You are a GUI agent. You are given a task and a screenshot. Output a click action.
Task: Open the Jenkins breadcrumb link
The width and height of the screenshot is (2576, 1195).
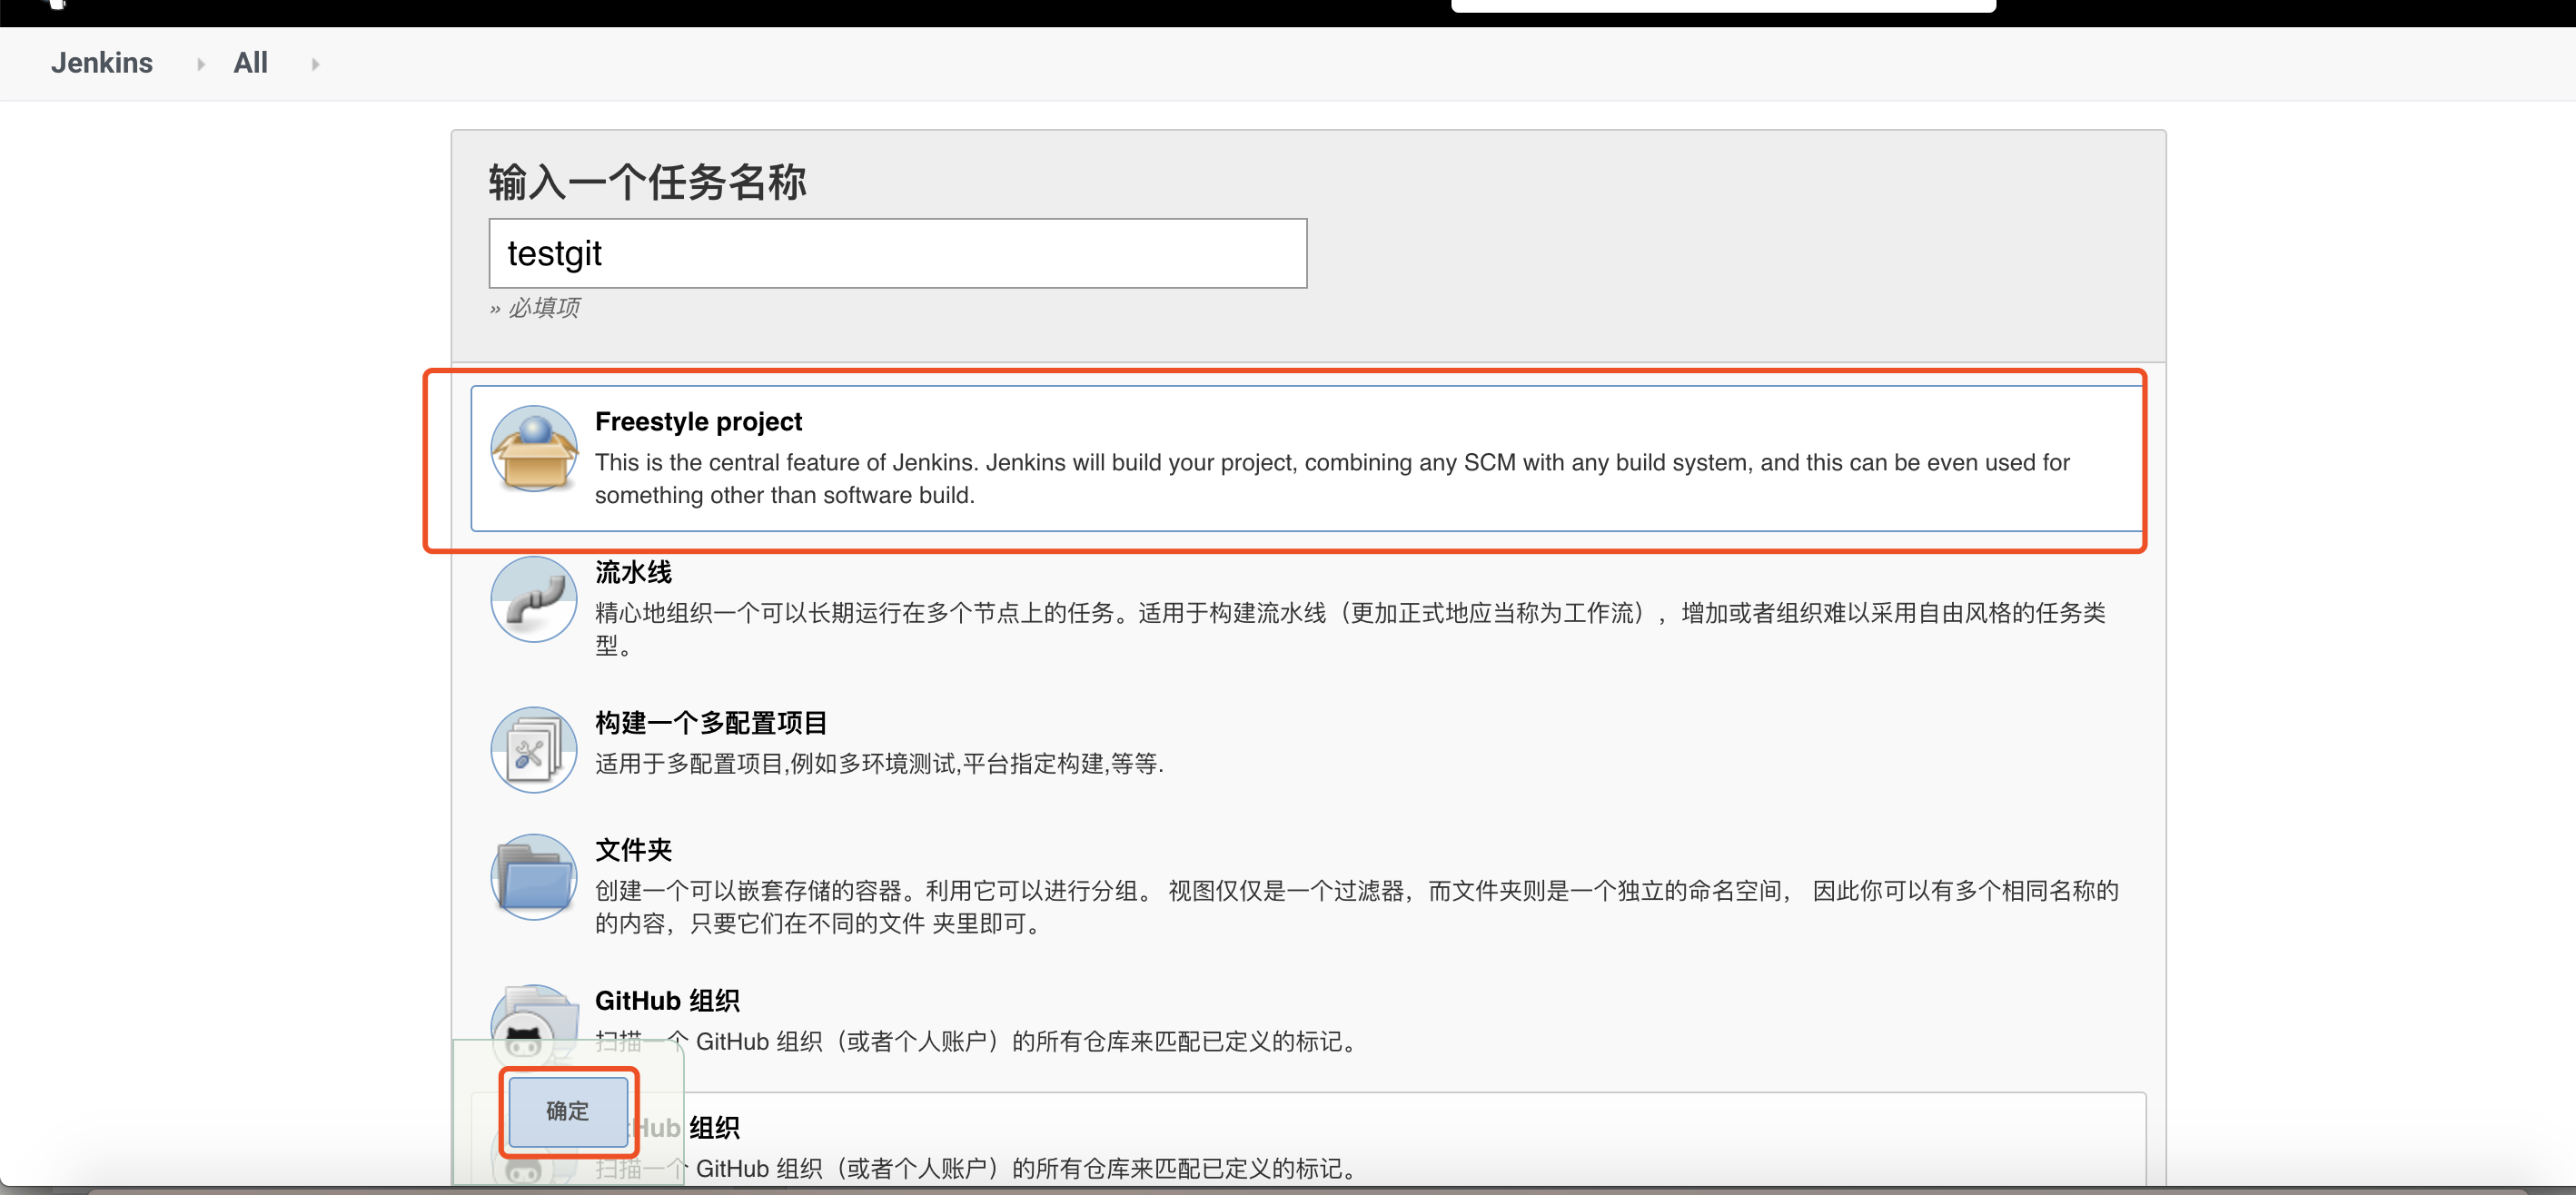click(x=102, y=63)
